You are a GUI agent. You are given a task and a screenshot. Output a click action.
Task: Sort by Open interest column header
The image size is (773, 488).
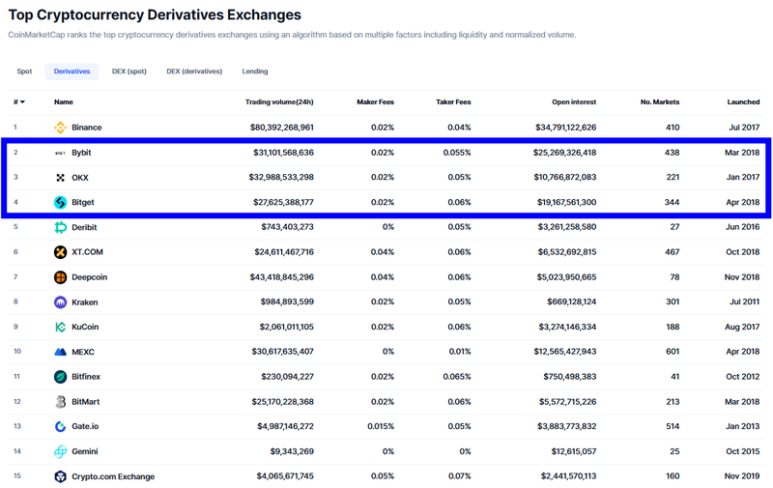[574, 102]
